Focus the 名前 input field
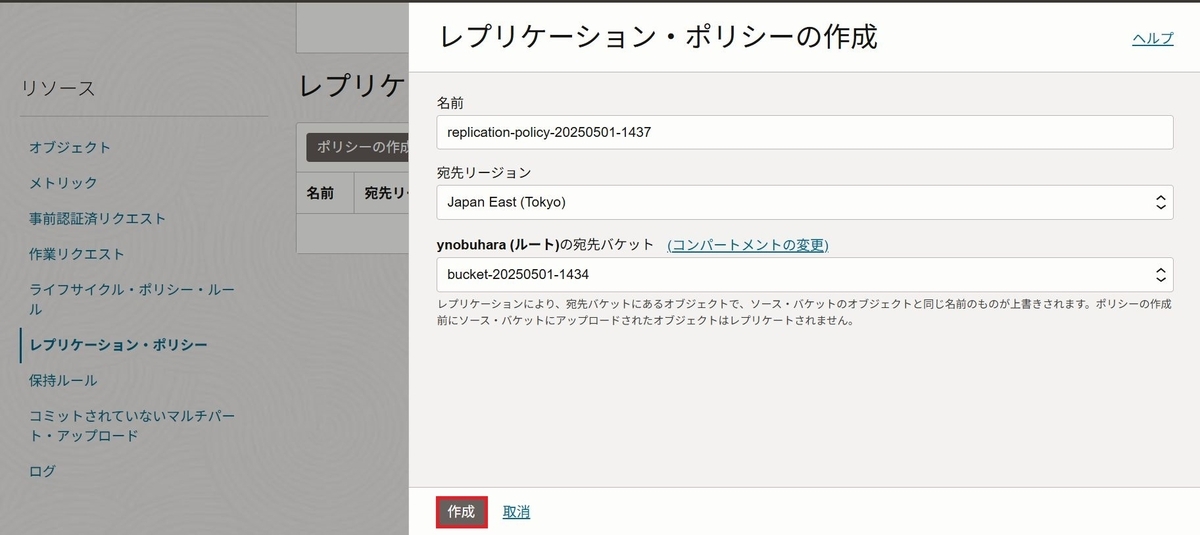The width and height of the screenshot is (1200, 535). [805, 132]
